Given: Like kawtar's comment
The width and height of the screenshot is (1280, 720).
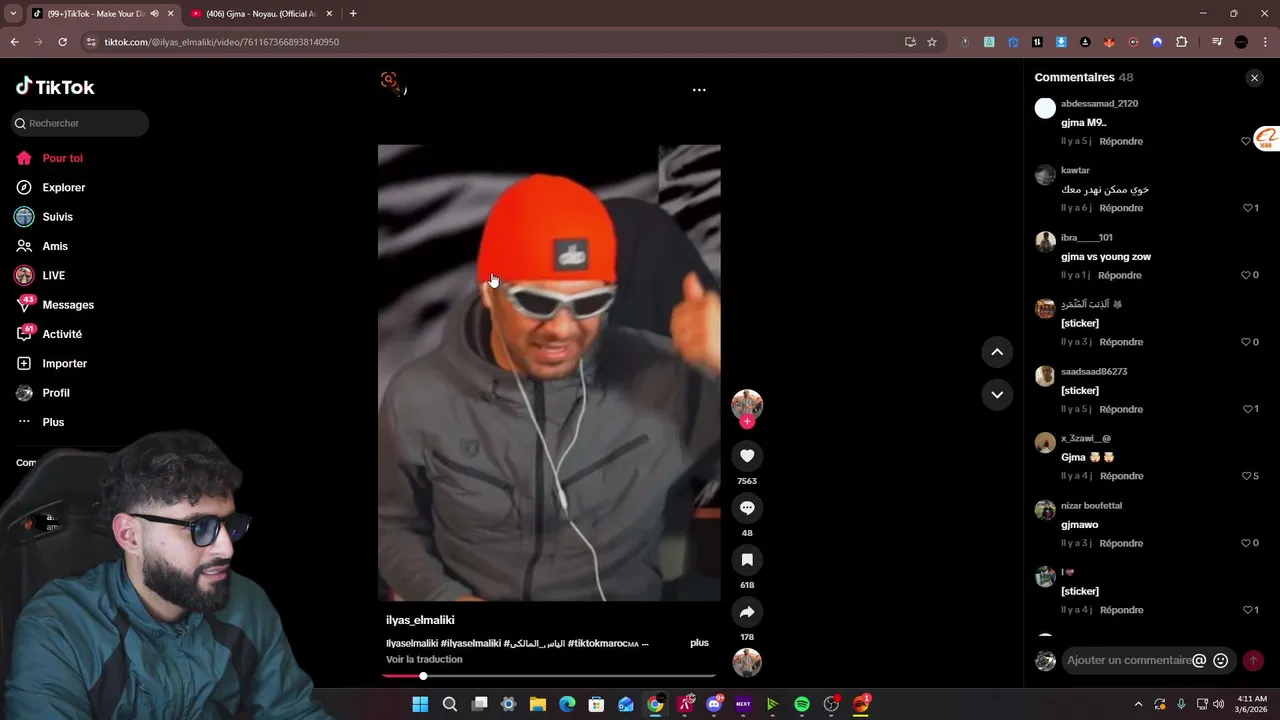Looking at the screenshot, I should click(x=1247, y=208).
